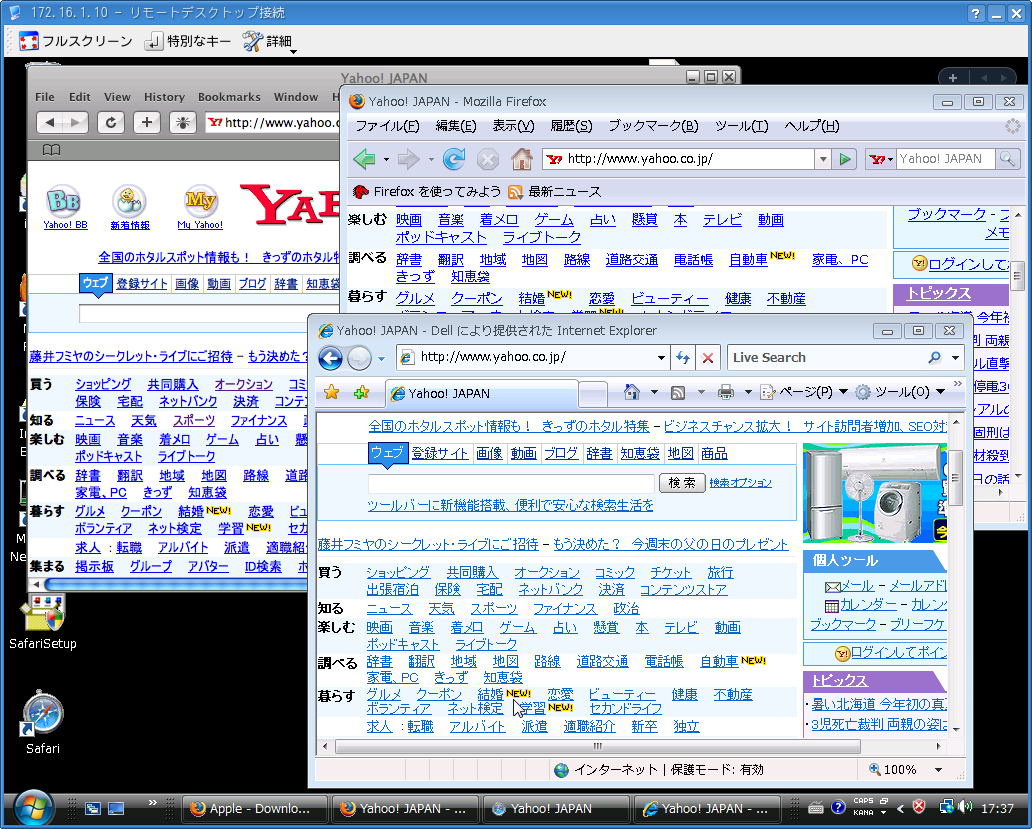1032x829 pixels.
Task: Click the Firefox home icon
Action: (521, 159)
